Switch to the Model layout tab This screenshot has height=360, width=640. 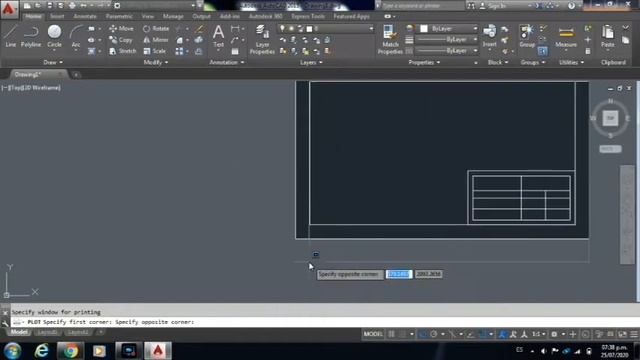click(19, 332)
